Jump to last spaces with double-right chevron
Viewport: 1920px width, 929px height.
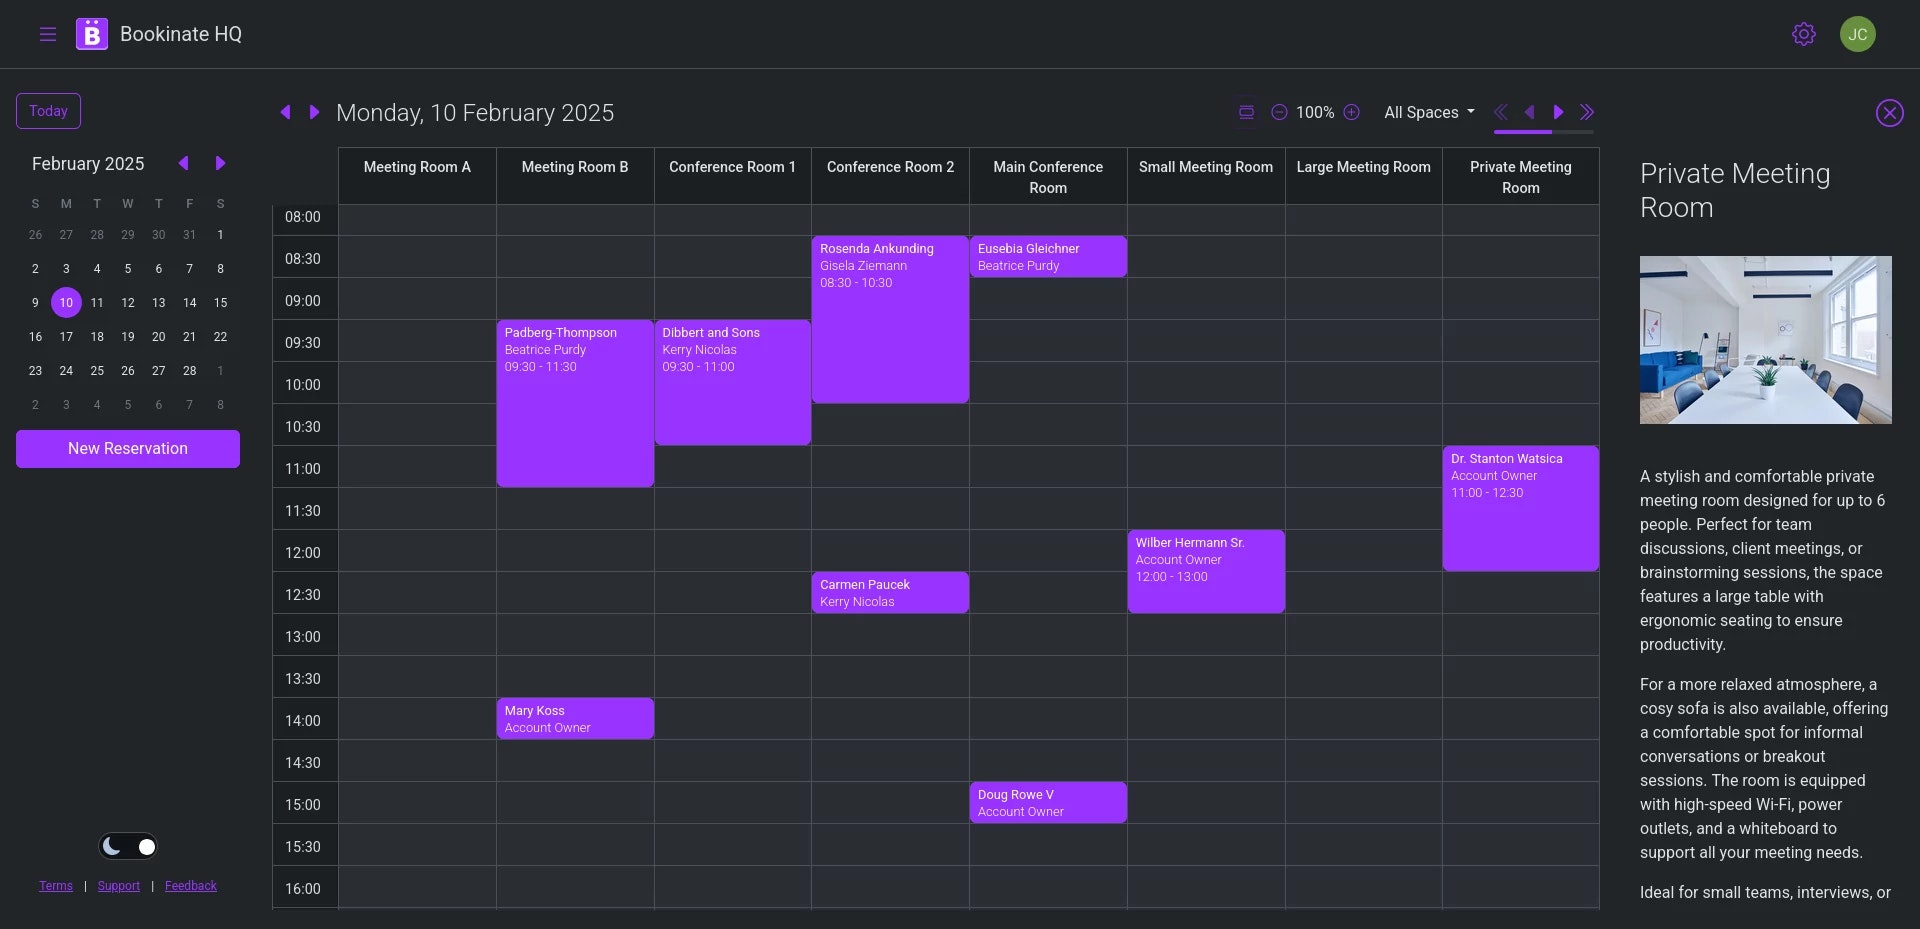click(1587, 112)
